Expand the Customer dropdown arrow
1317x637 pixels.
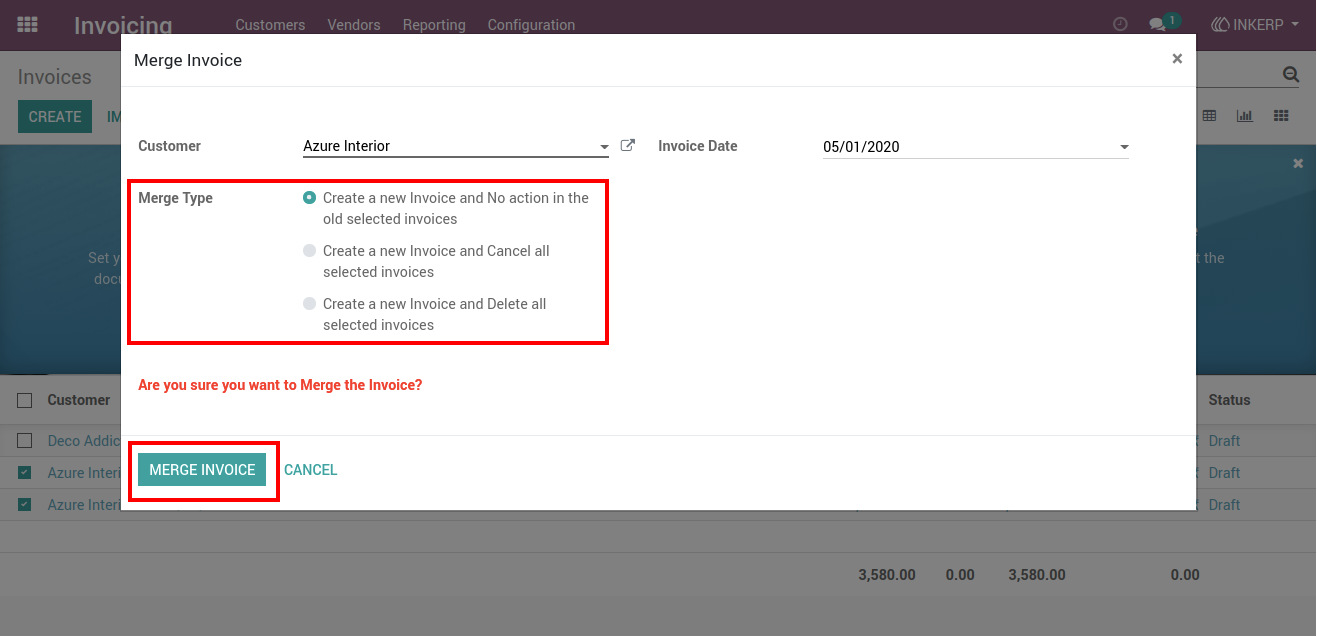(604, 147)
